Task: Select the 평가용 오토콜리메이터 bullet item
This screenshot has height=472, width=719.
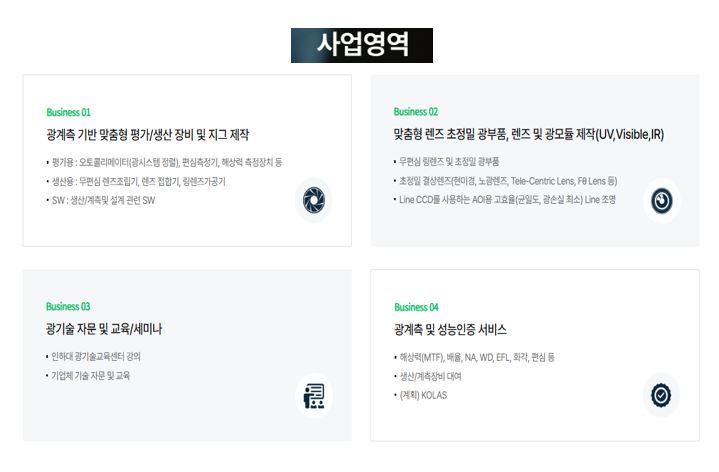Action: coord(164,162)
